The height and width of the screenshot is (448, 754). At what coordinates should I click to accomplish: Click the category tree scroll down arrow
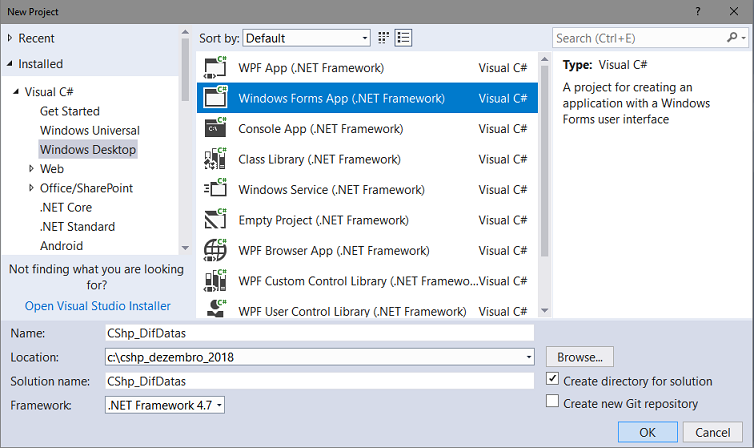pos(185,248)
